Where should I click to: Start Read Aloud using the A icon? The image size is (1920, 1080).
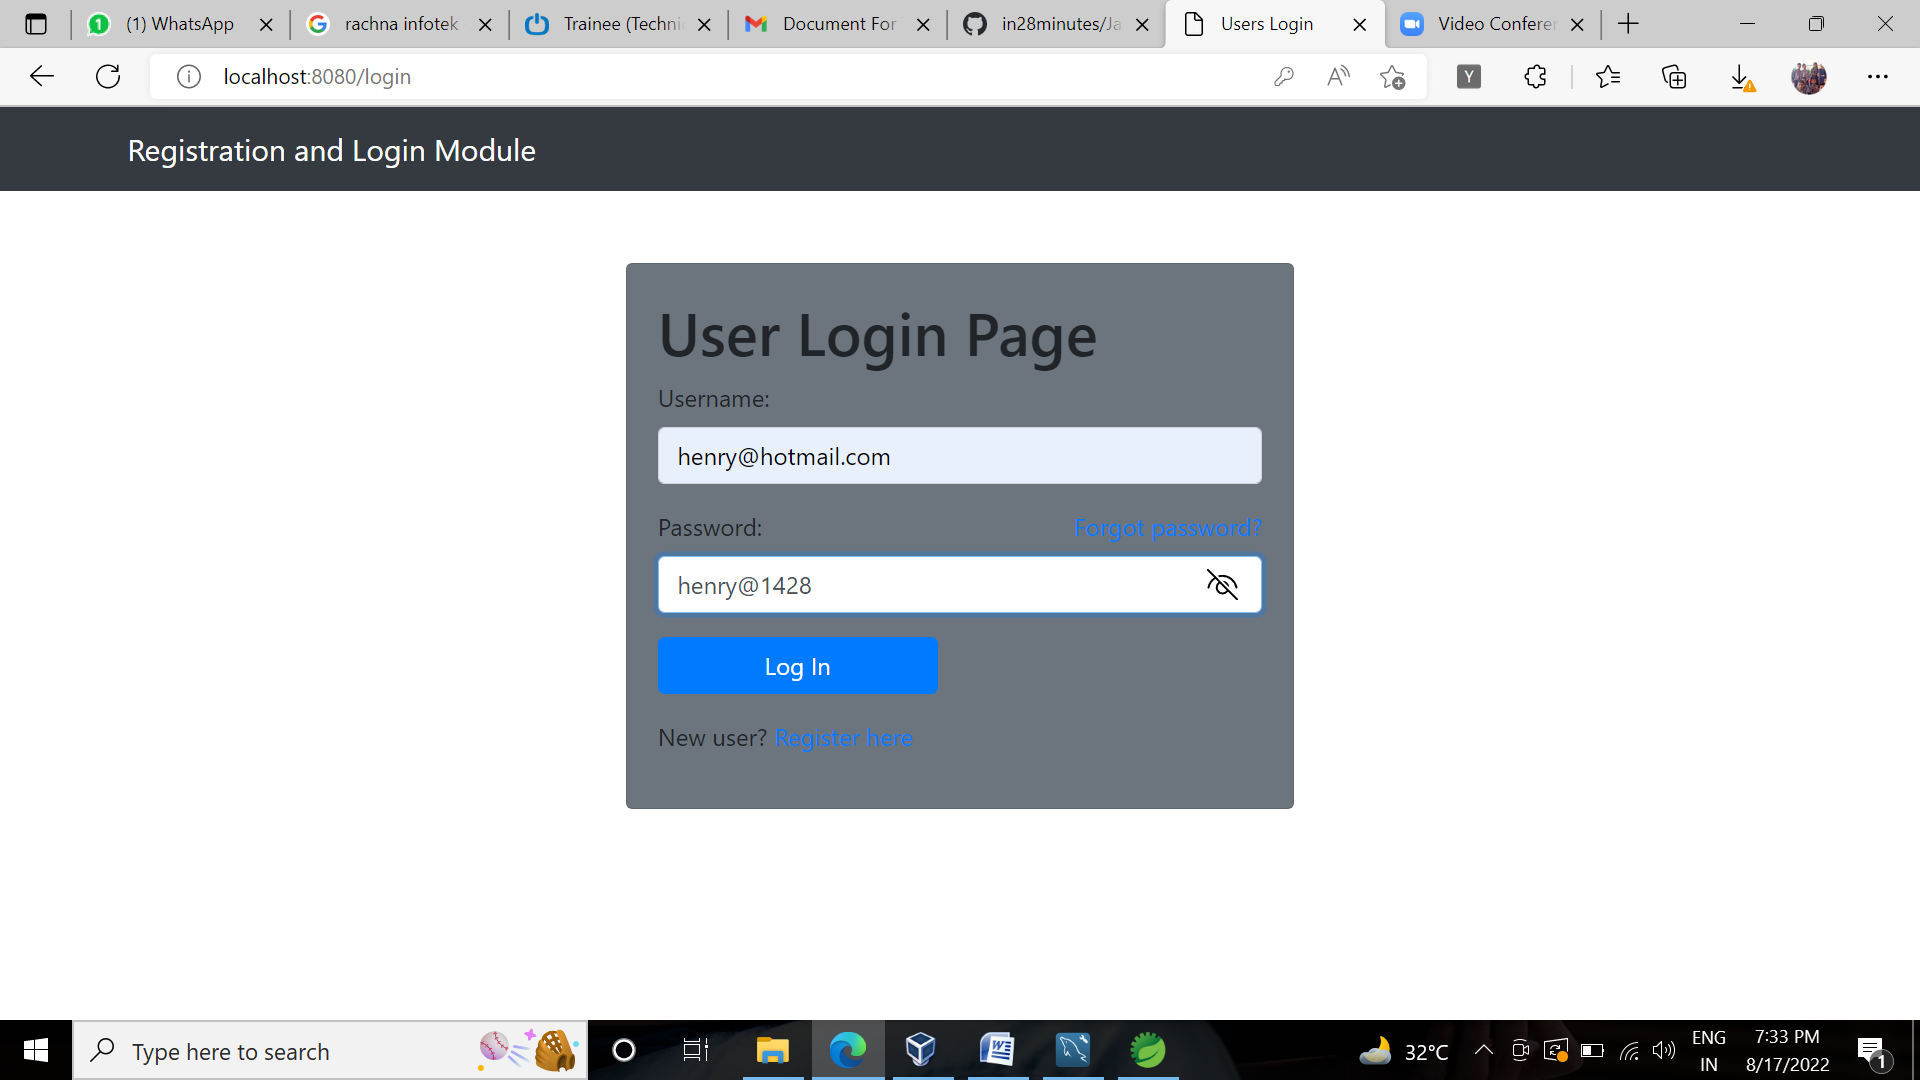1338,76
